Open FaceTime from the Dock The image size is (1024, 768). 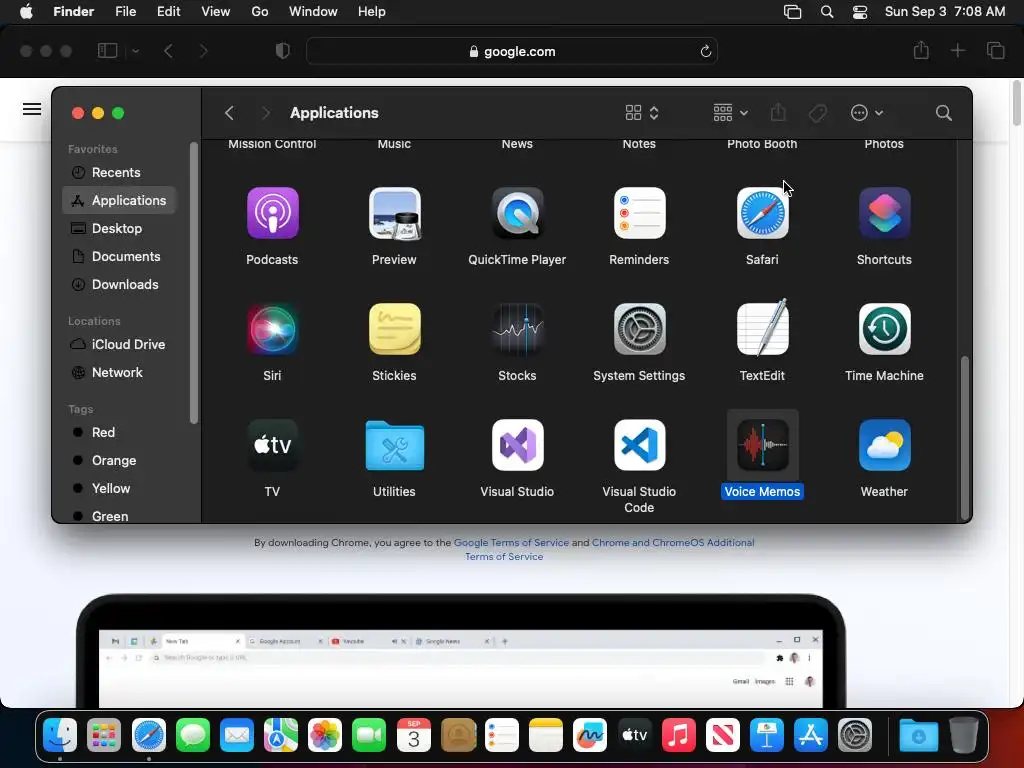point(369,736)
